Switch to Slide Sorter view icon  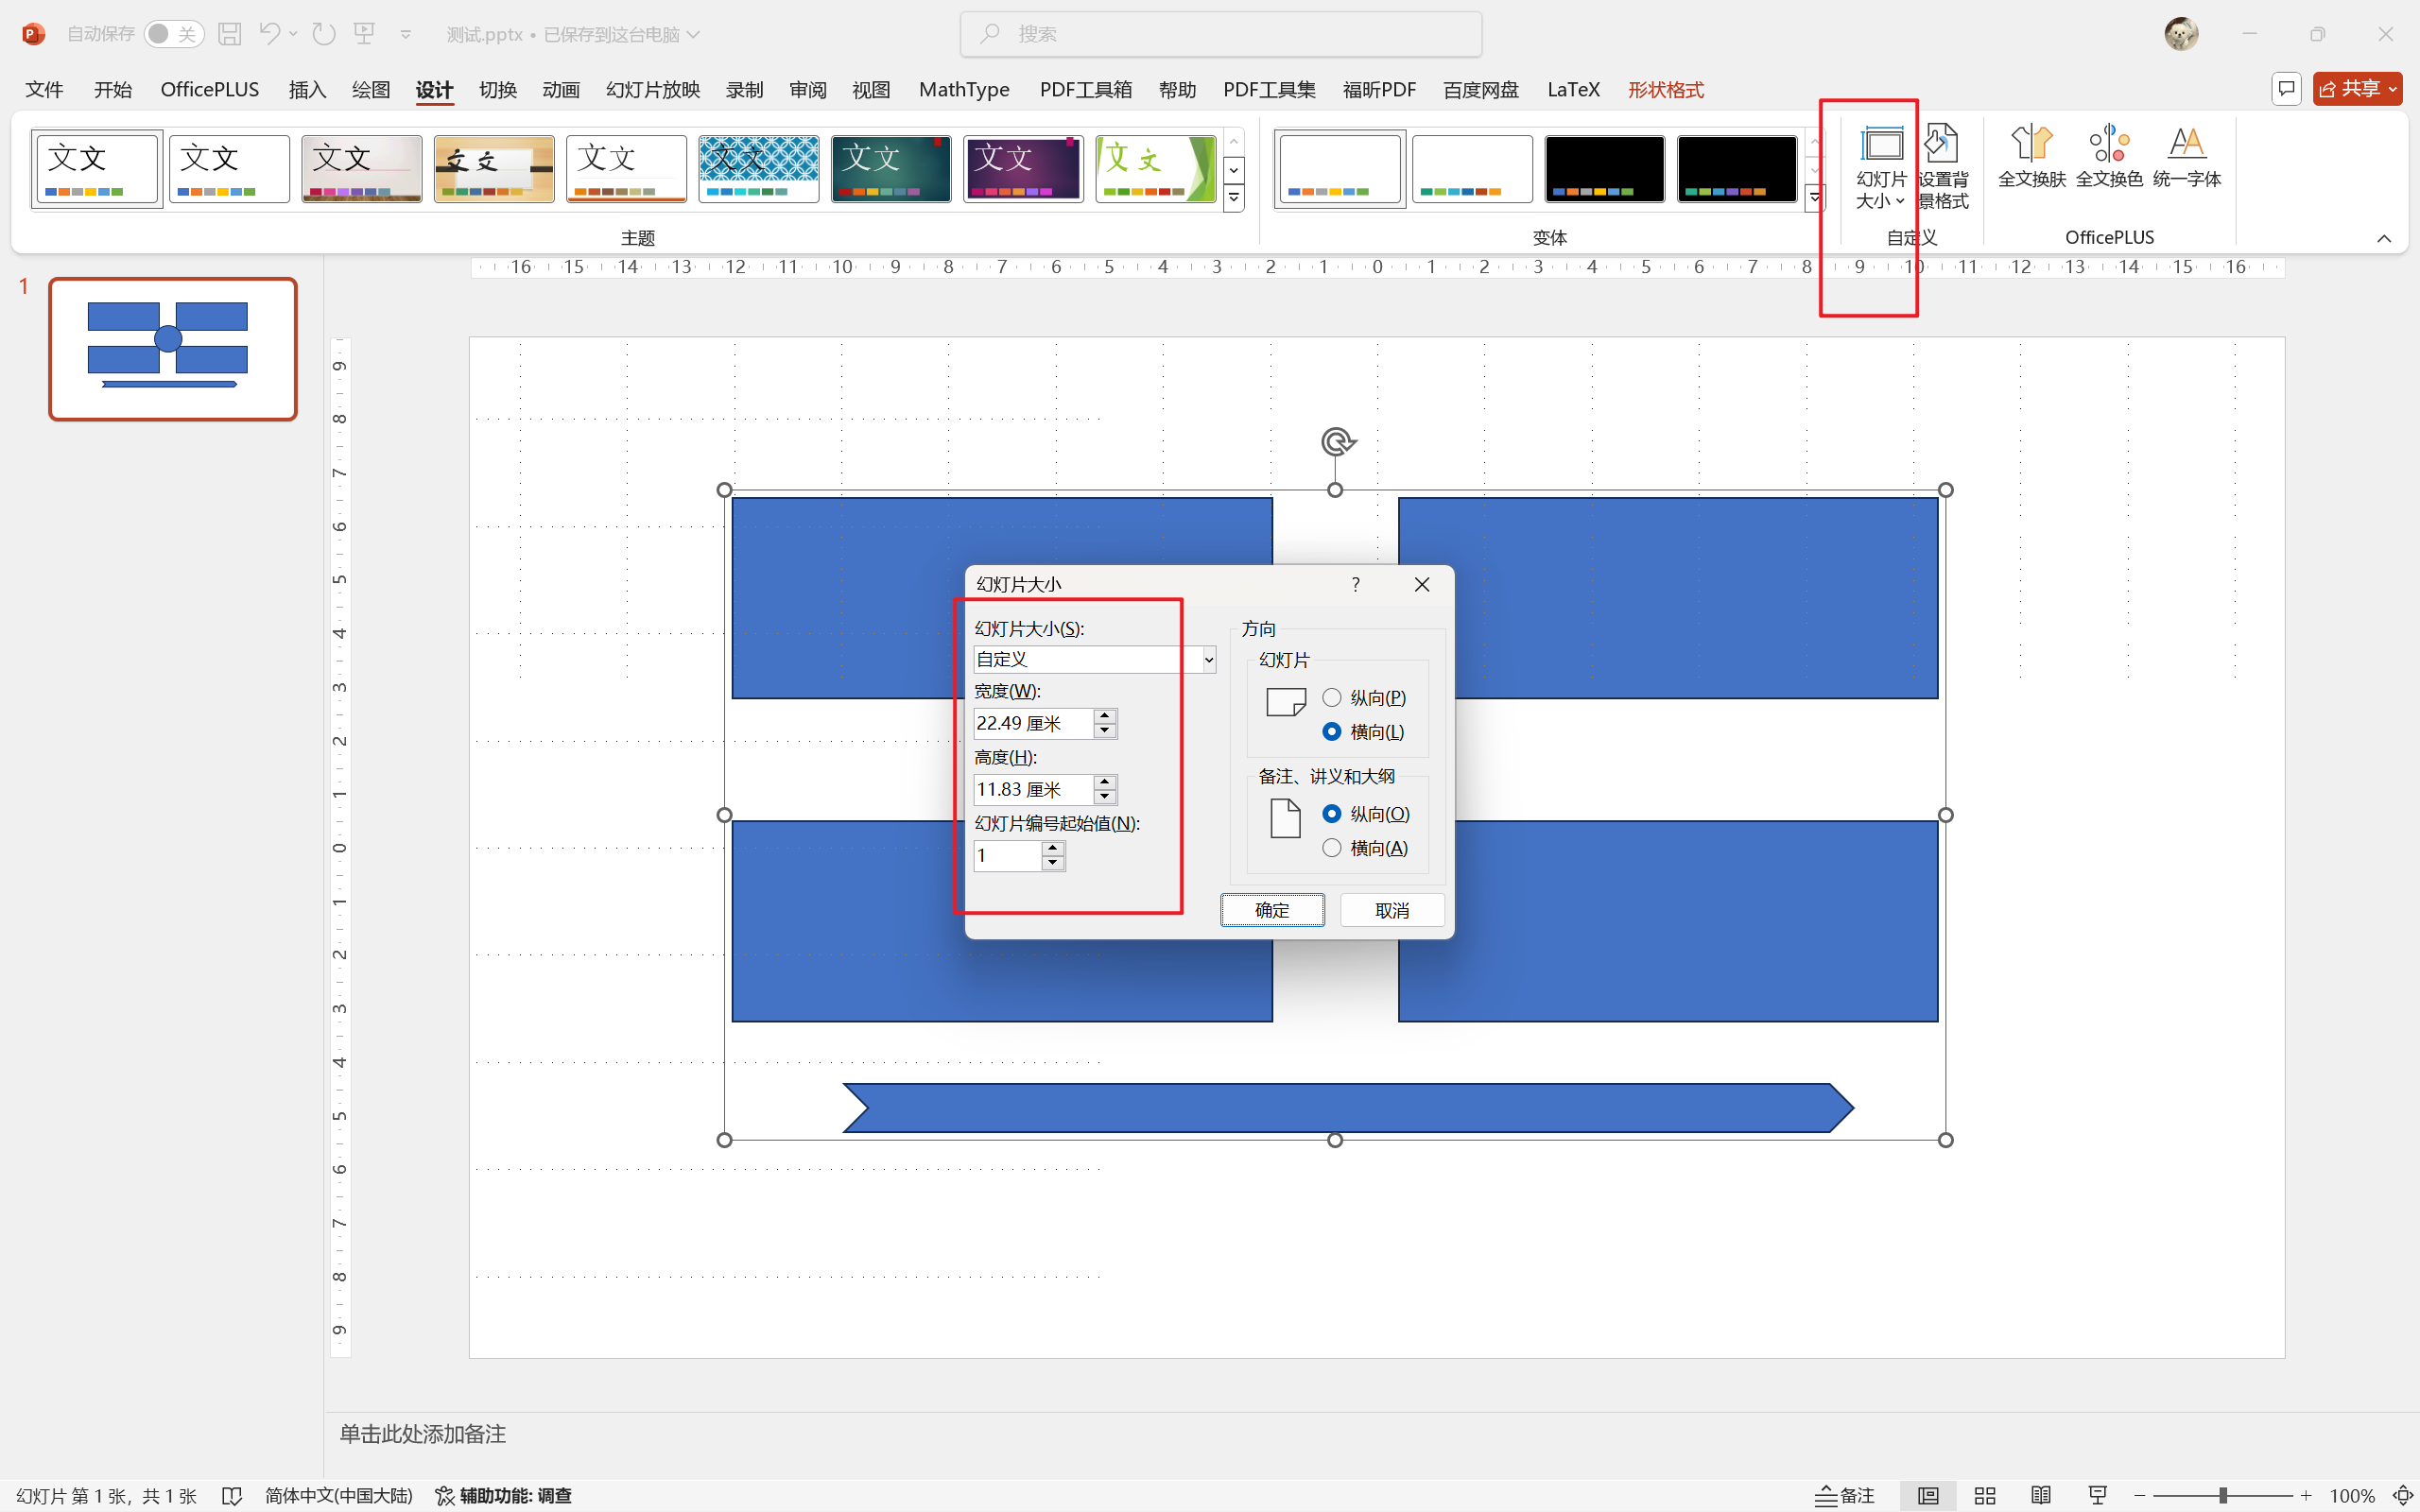[x=1985, y=1495]
